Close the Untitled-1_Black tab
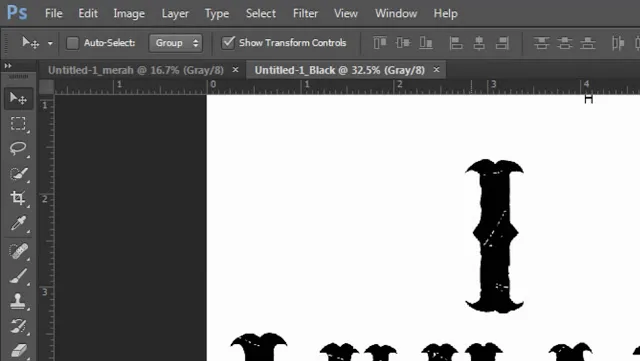Image resolution: width=640 pixels, height=361 pixels. point(436,70)
